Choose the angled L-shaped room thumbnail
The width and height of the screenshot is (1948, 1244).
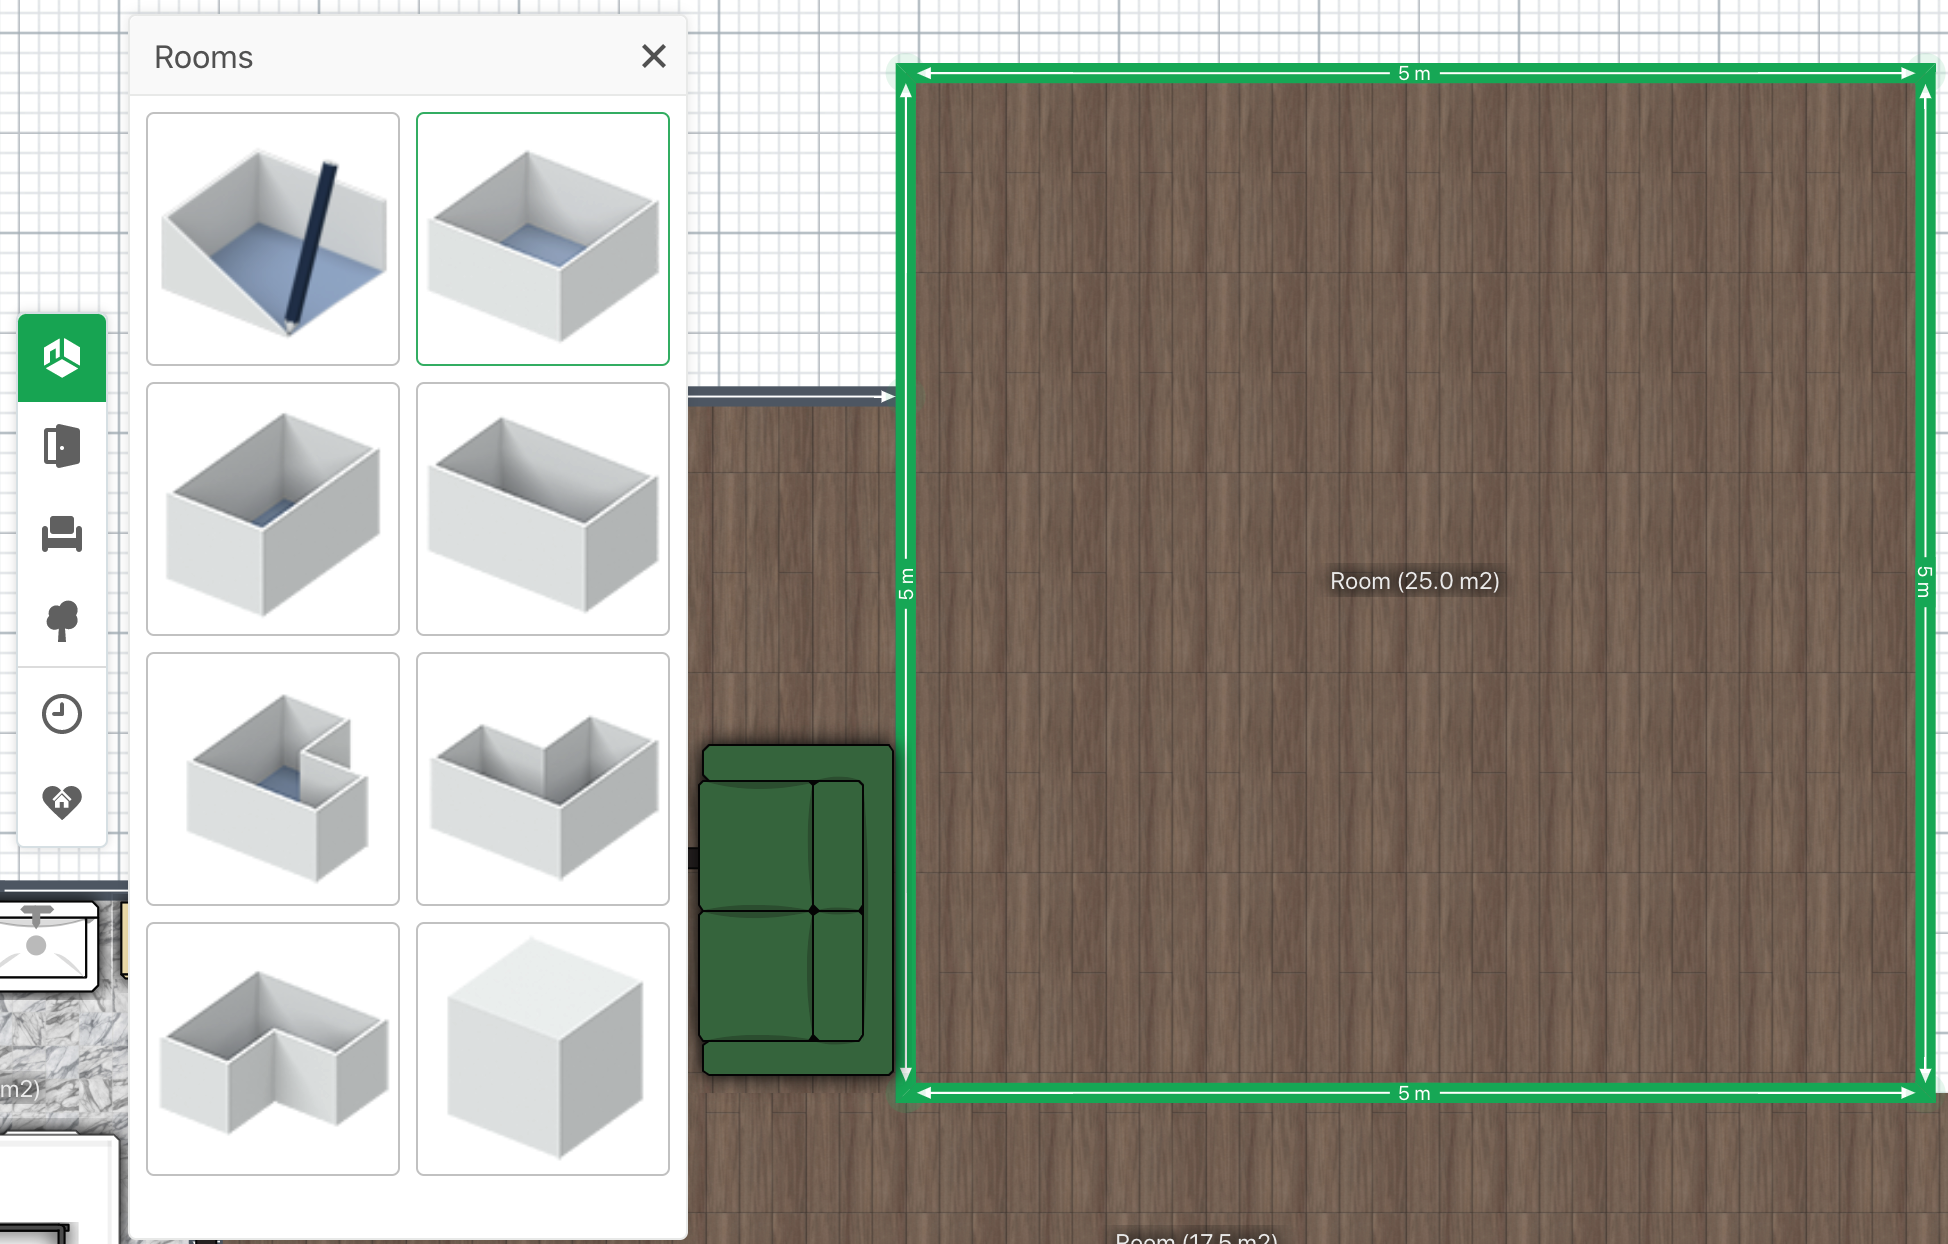click(543, 779)
